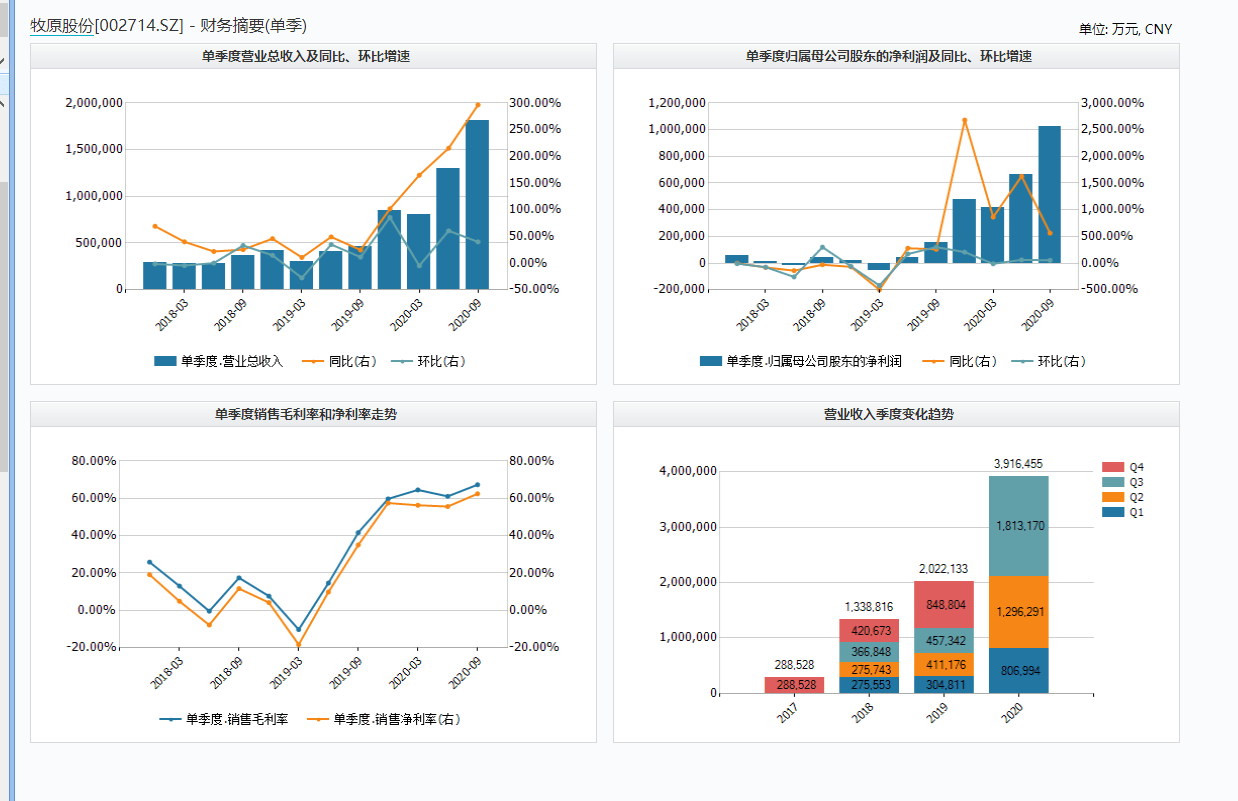Click the 2017 label on the quarterly revenue axis

pos(786,714)
